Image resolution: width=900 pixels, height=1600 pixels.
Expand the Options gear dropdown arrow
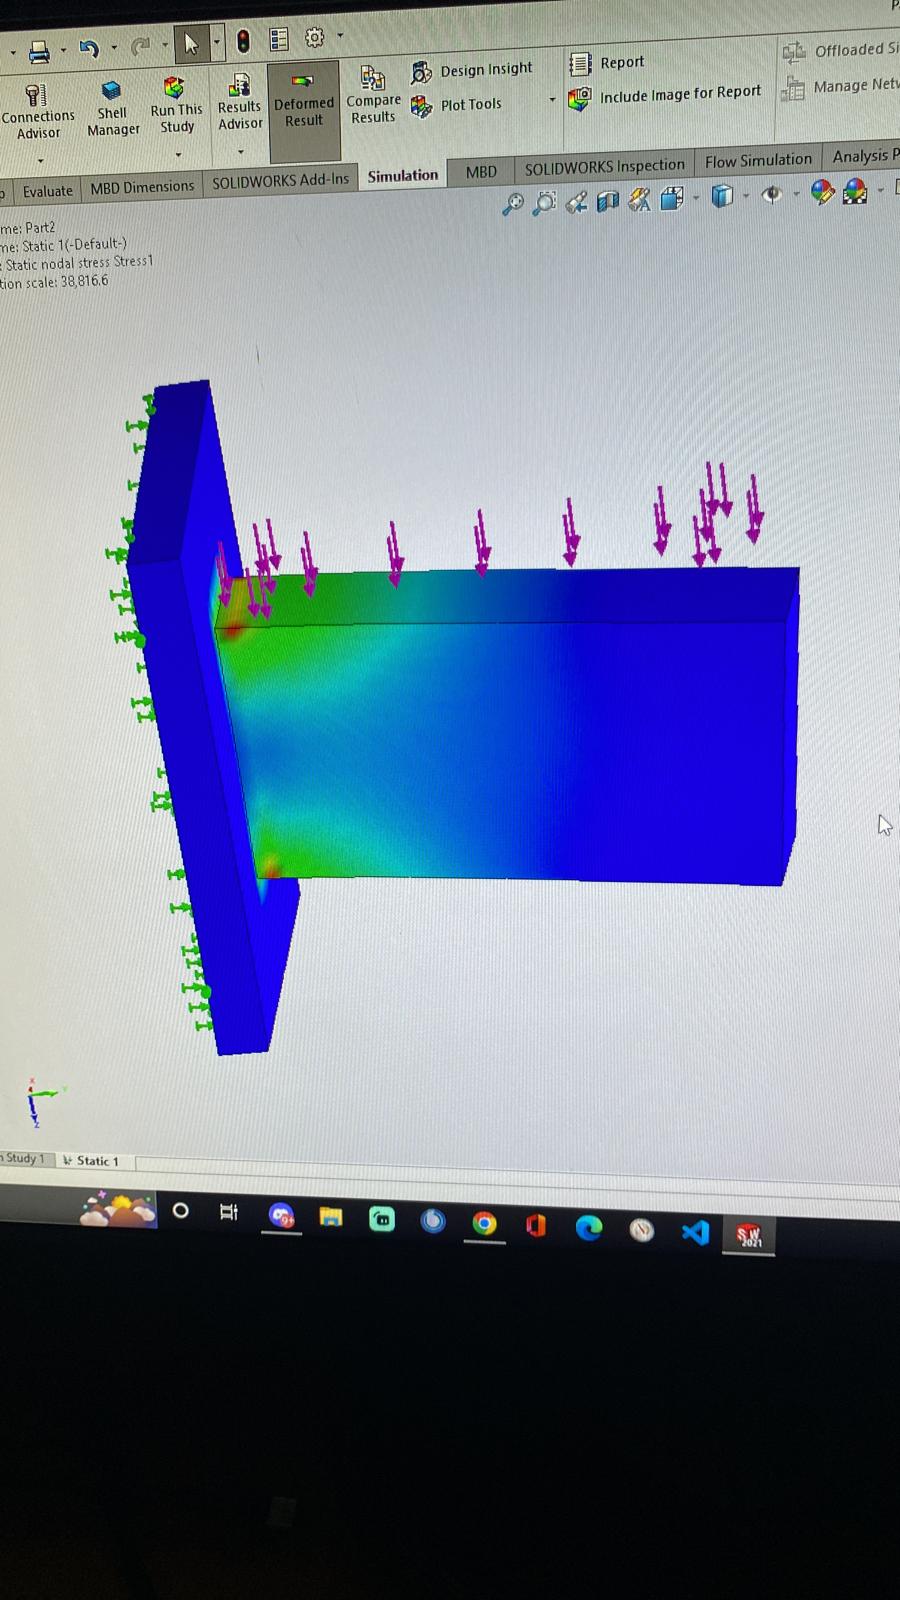coord(340,36)
